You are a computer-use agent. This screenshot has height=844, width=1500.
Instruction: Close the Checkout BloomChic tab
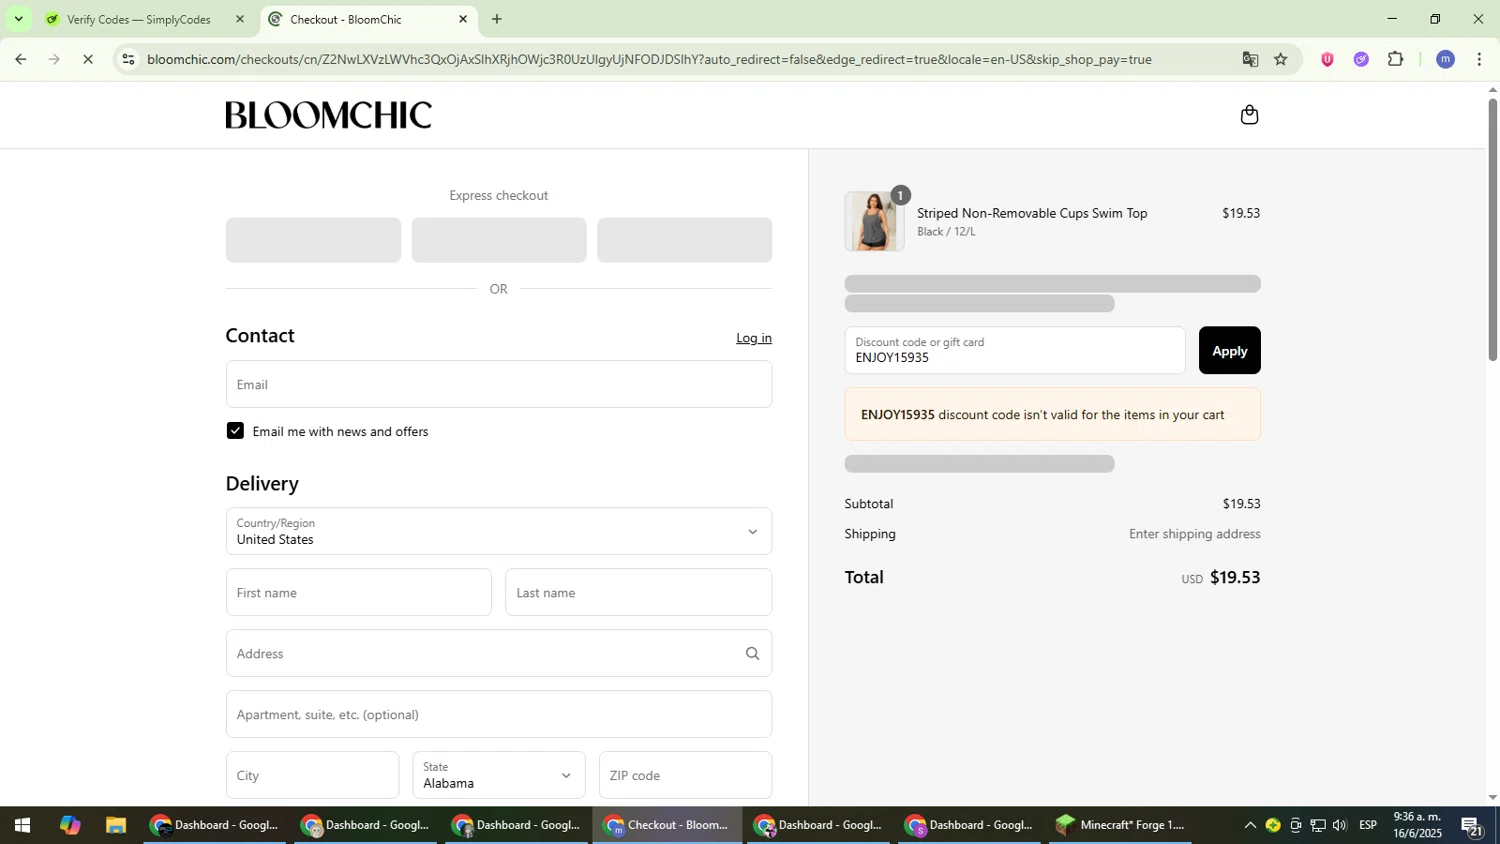(x=463, y=19)
